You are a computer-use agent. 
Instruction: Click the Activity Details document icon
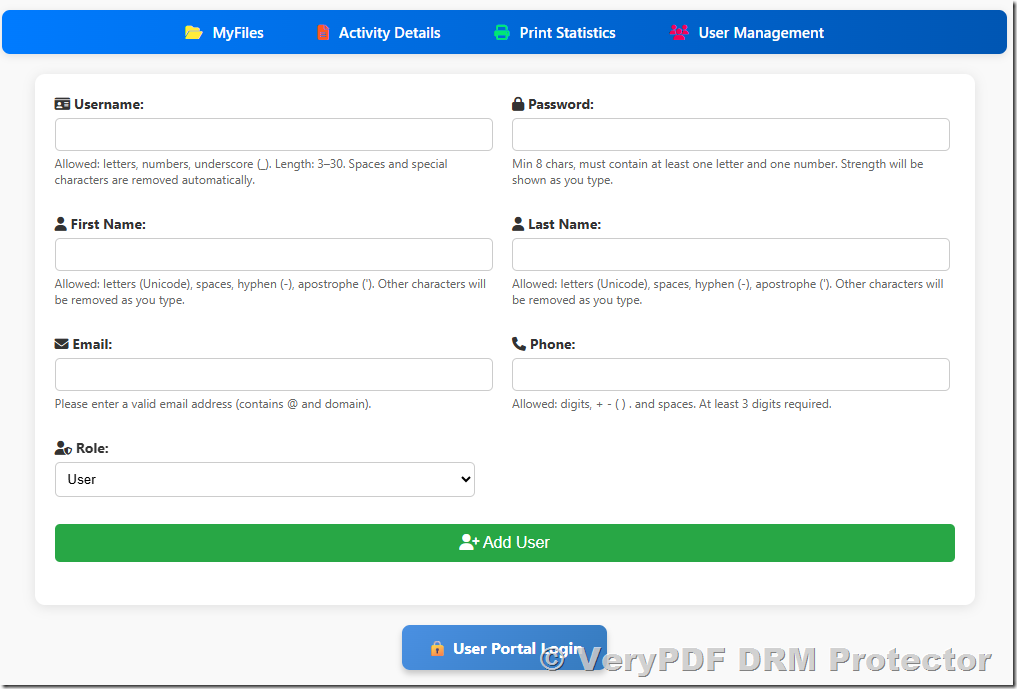[x=323, y=33]
